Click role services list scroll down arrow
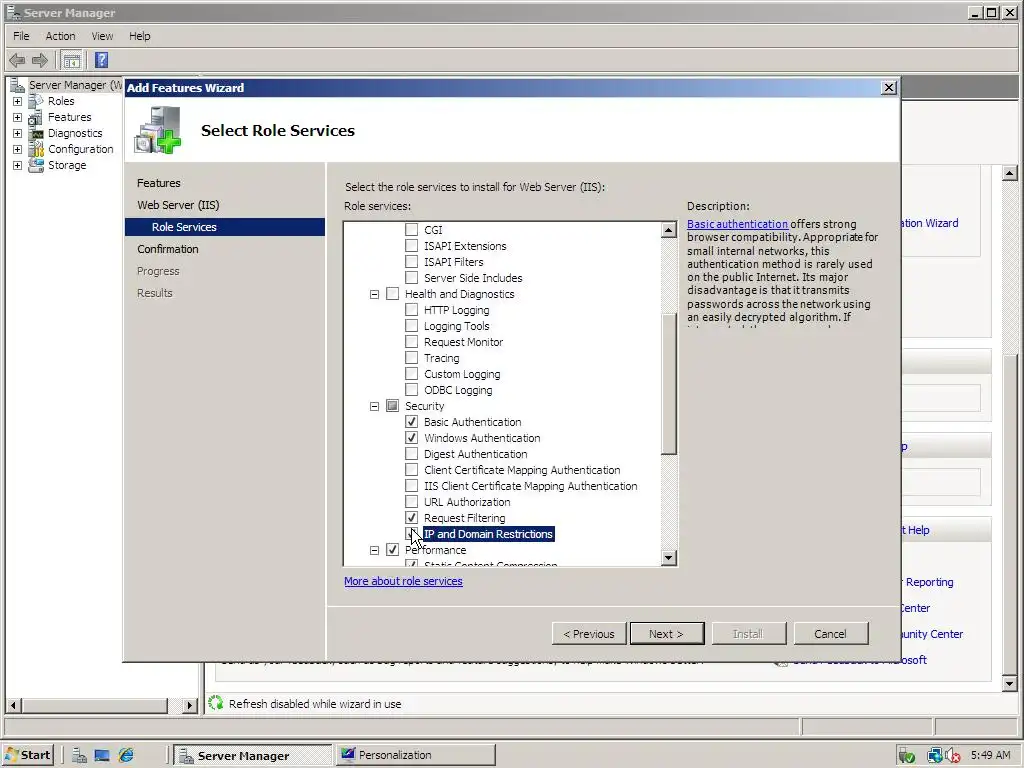Image resolution: width=1024 pixels, height=768 pixels. [669, 558]
